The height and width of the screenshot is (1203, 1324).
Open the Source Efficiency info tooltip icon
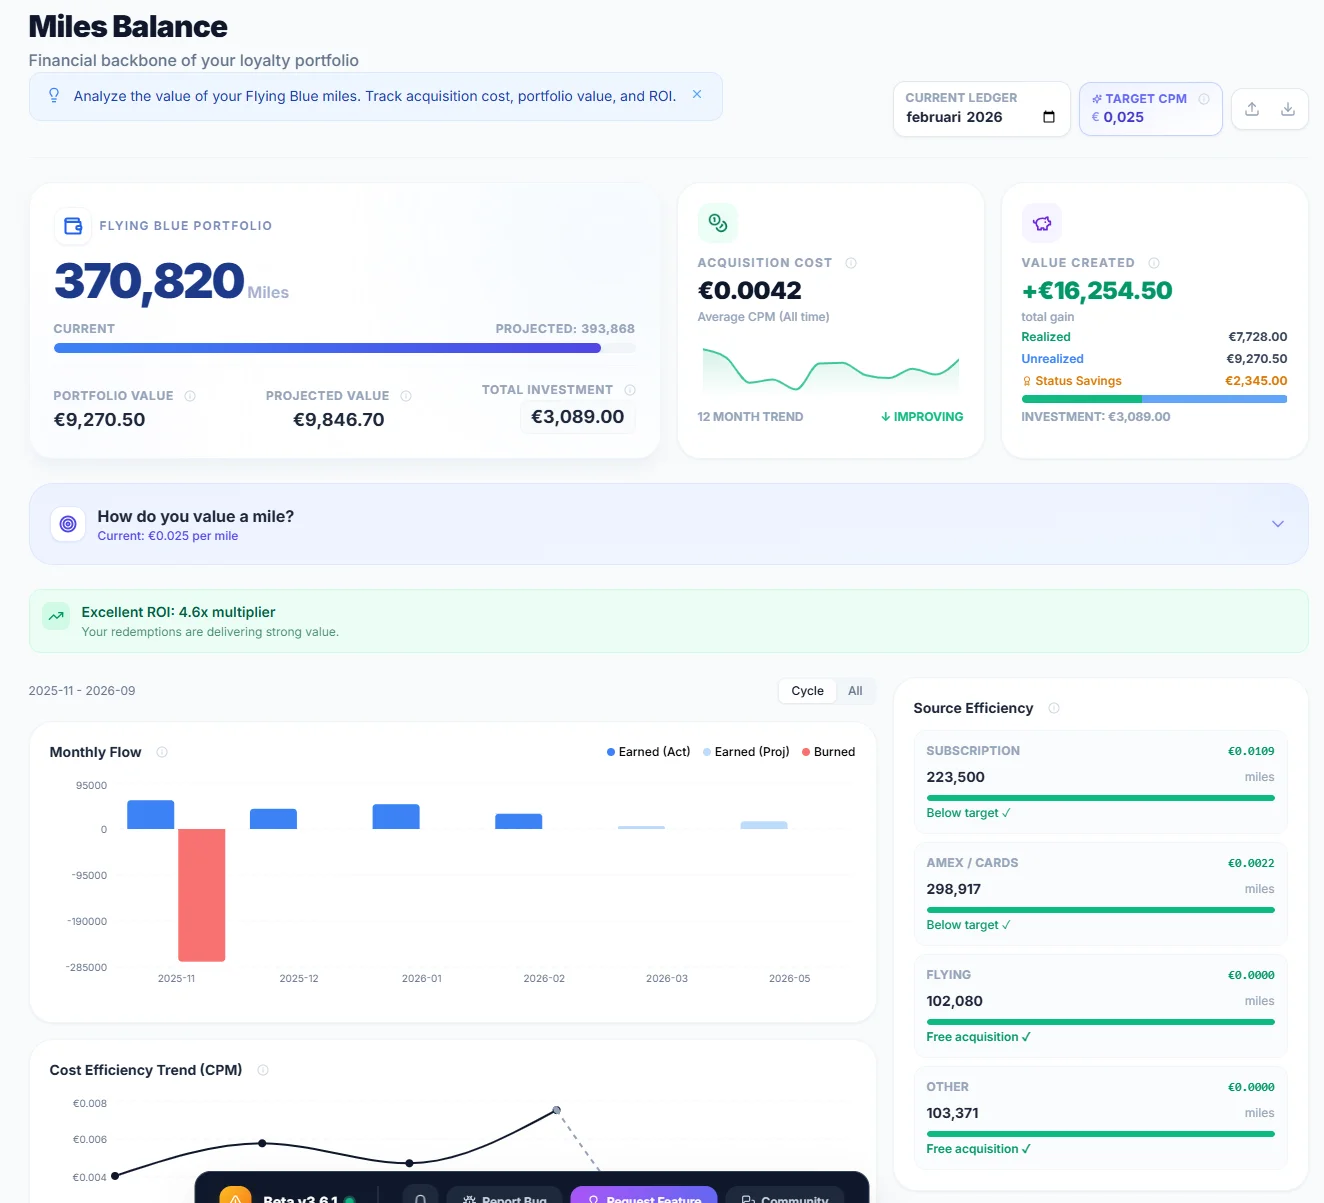(1054, 707)
